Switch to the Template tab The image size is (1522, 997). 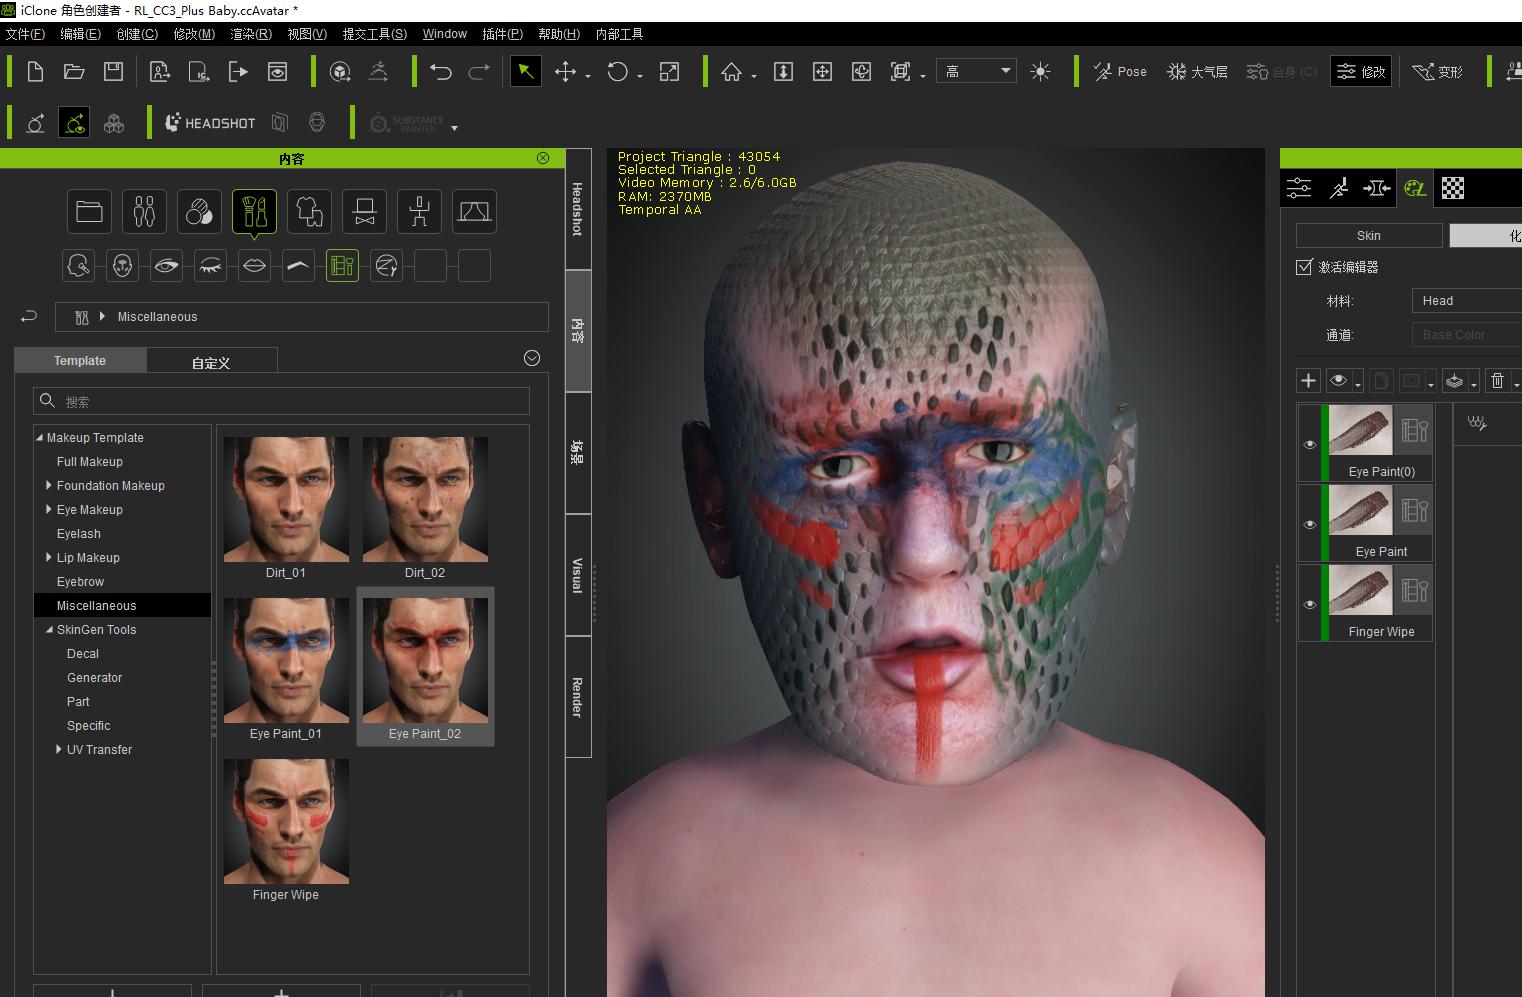[80, 360]
